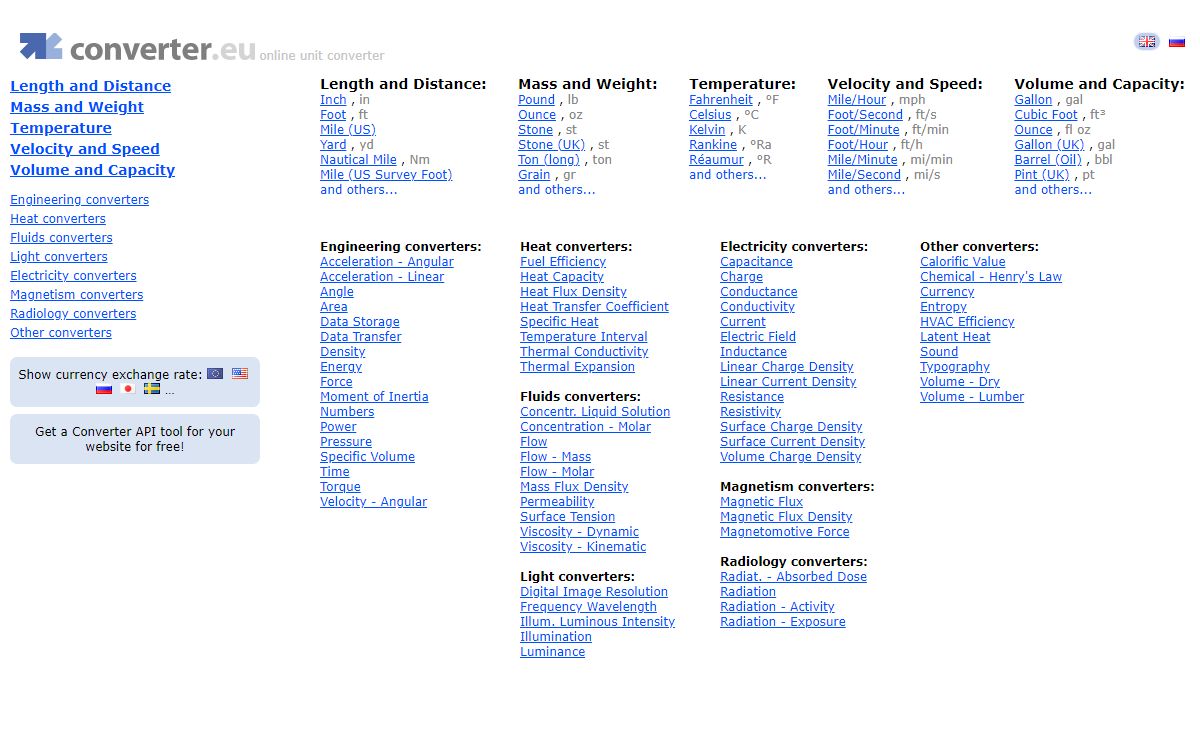This screenshot has width=1200, height=740.
Task: Open Velocity - Angular converter
Action: [x=373, y=502]
